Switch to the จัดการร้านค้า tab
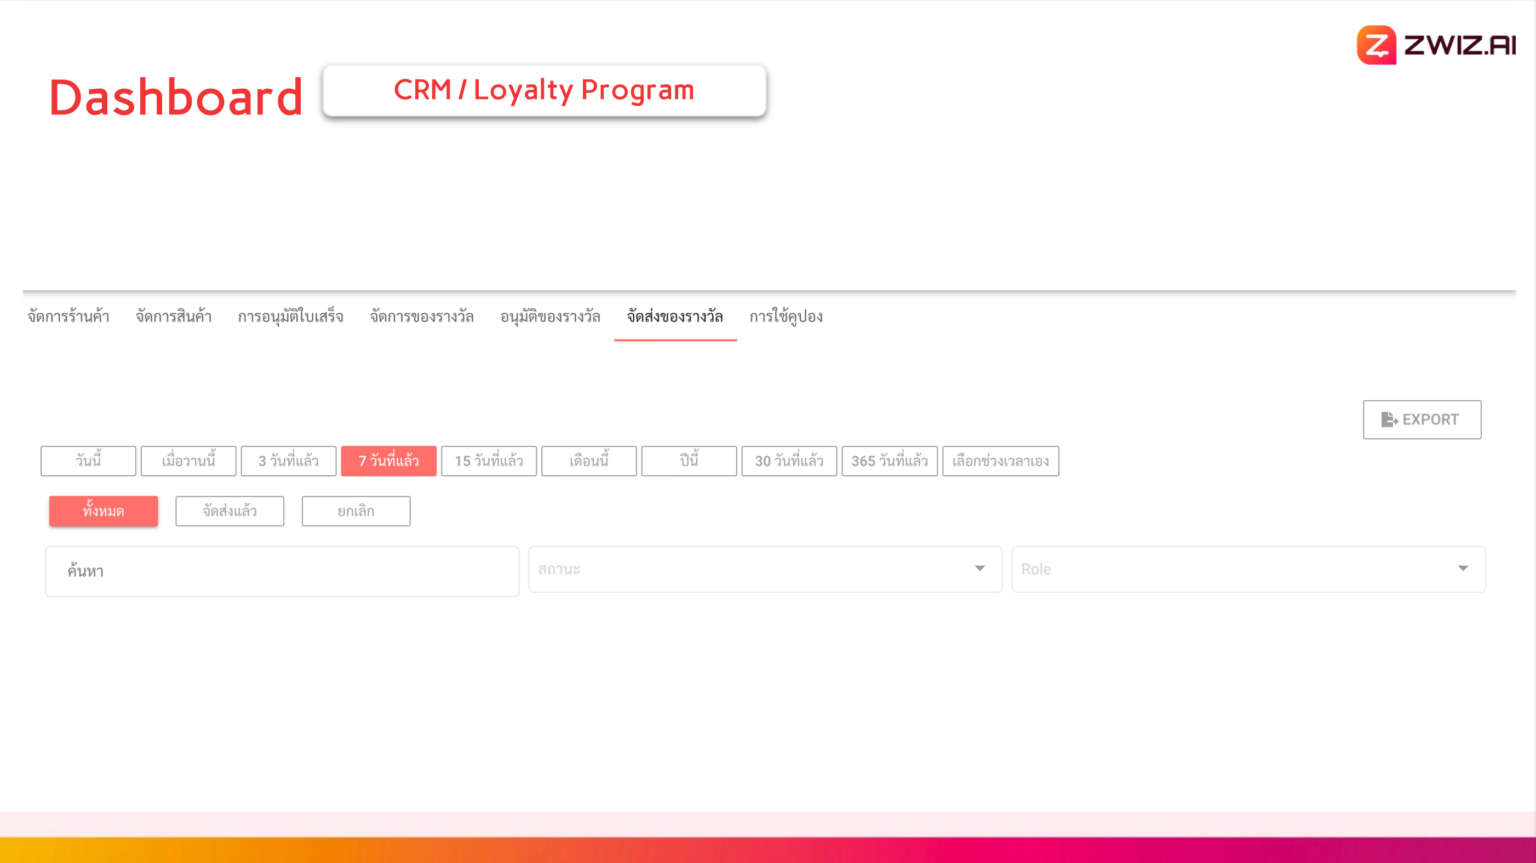The image size is (1536, 863). pos(68,316)
